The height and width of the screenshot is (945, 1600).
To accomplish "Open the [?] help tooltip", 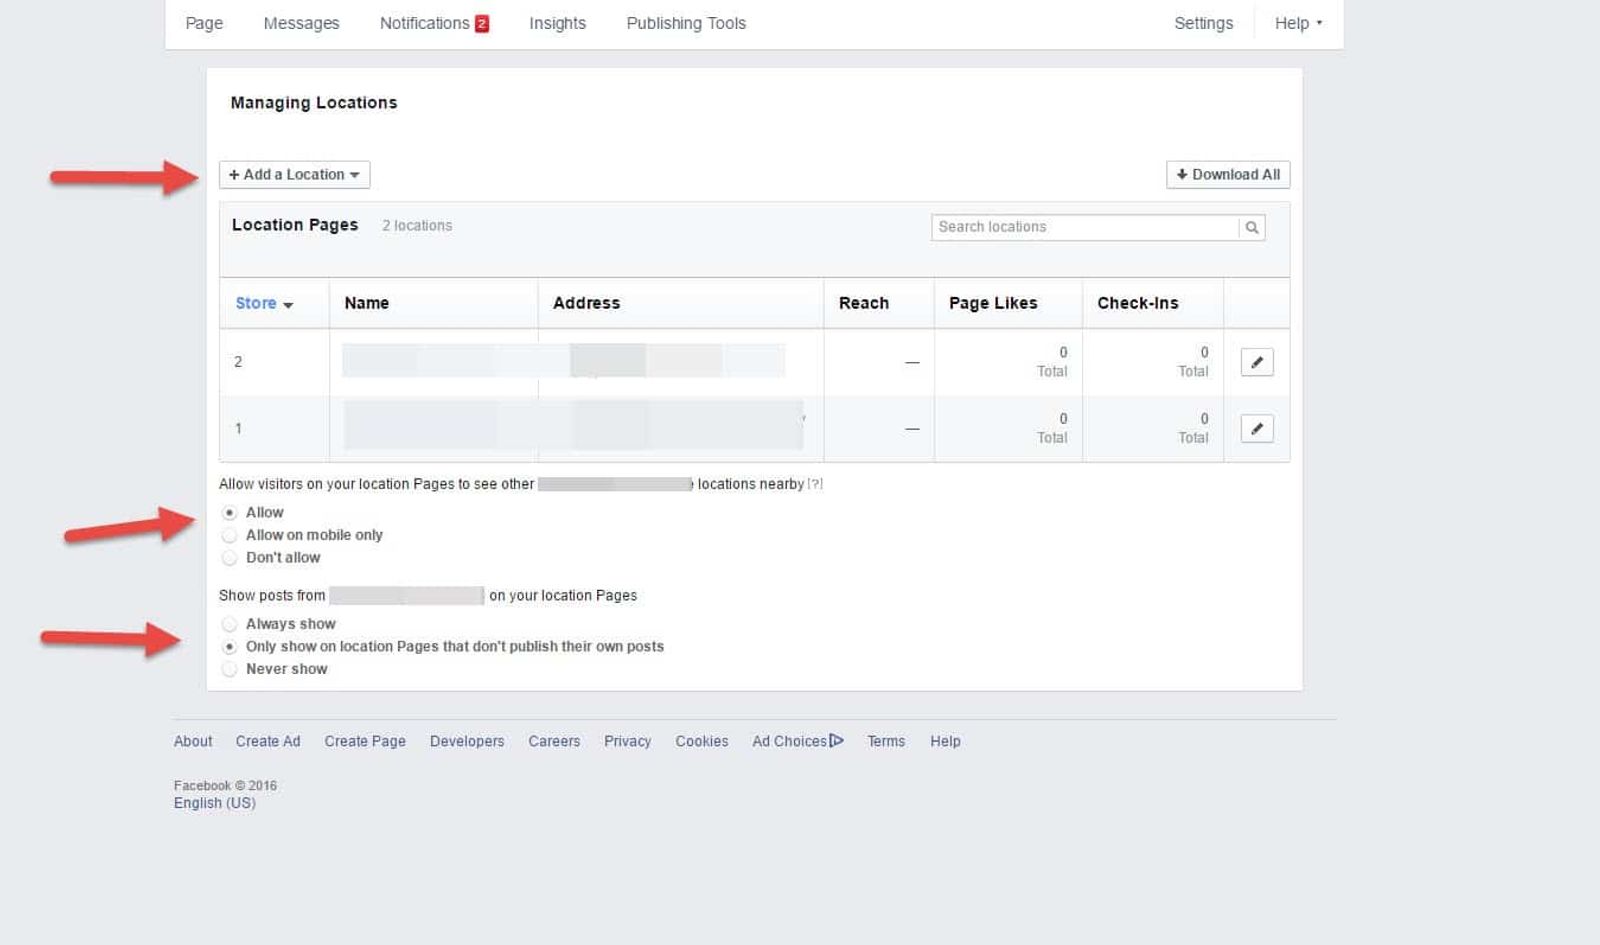I will pyautogui.click(x=815, y=484).
